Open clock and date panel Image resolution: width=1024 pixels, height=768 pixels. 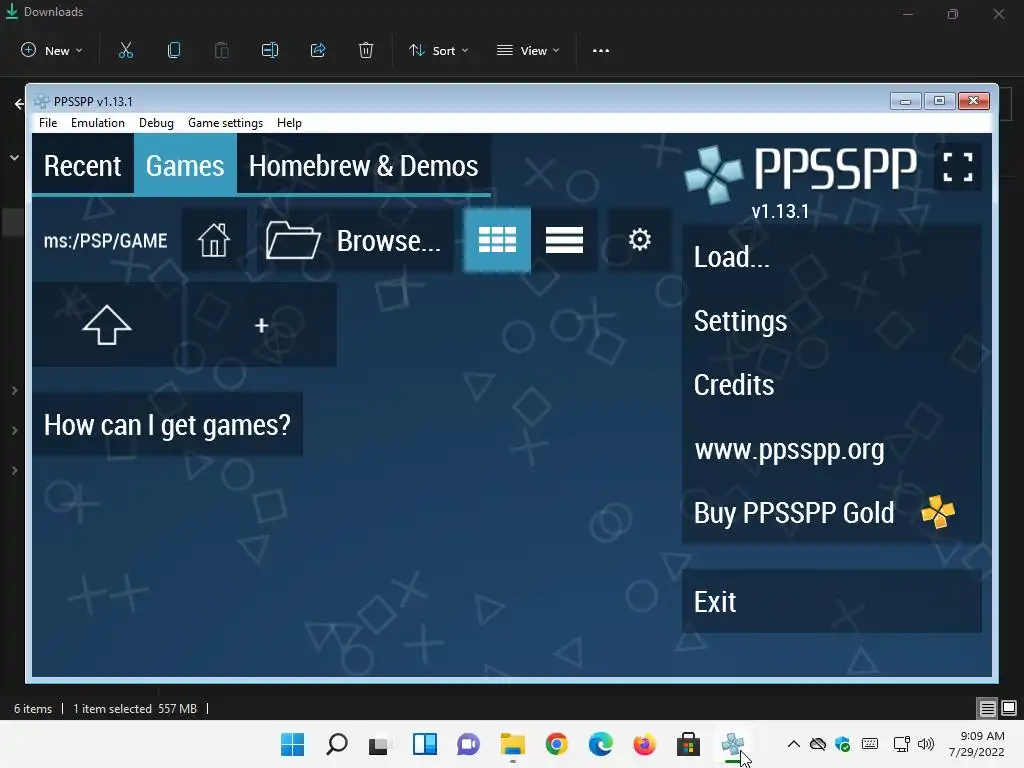coord(977,744)
